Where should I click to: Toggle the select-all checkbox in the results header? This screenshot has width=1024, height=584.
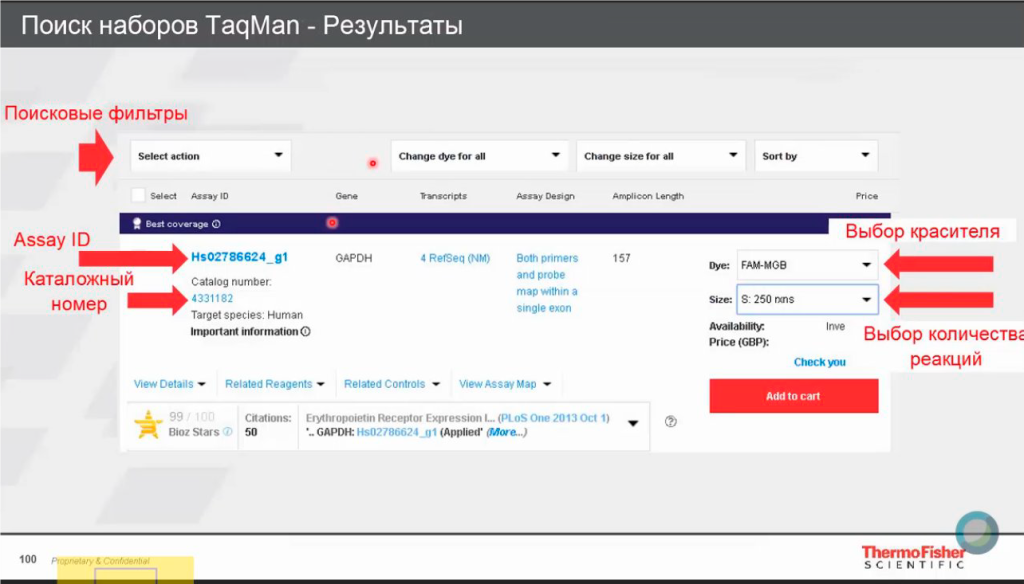139,196
